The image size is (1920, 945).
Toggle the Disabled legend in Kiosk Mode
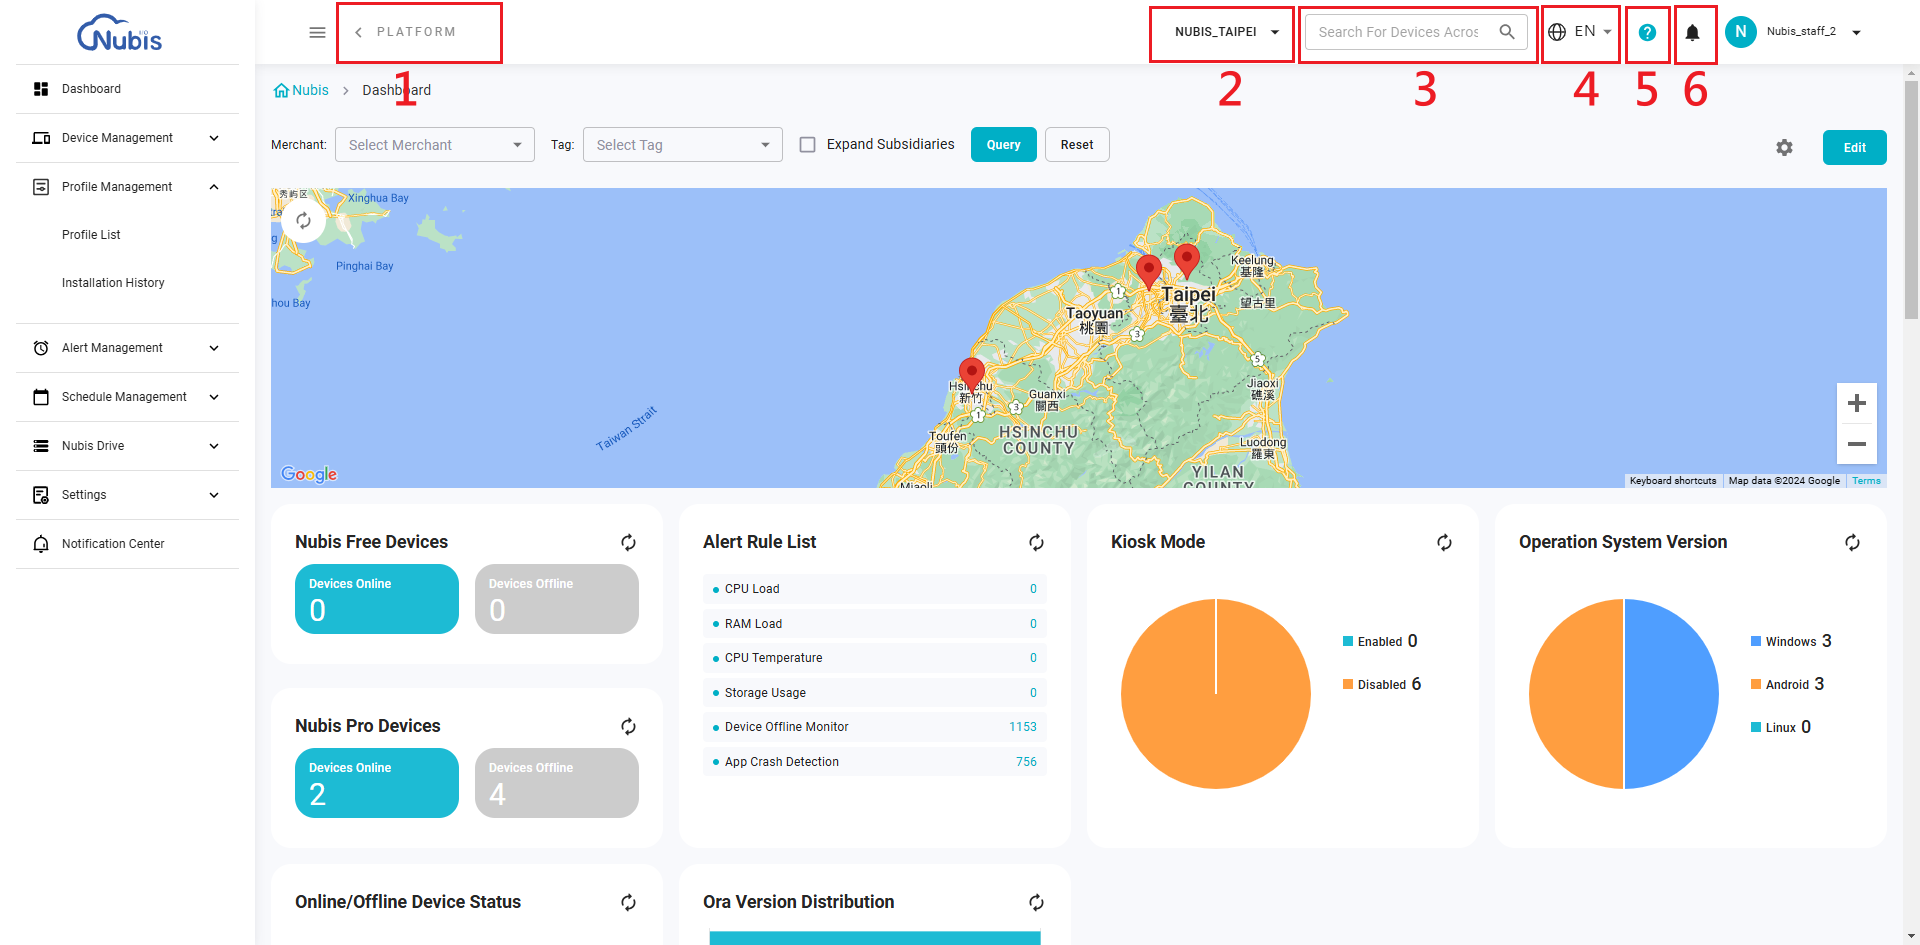(x=1382, y=684)
